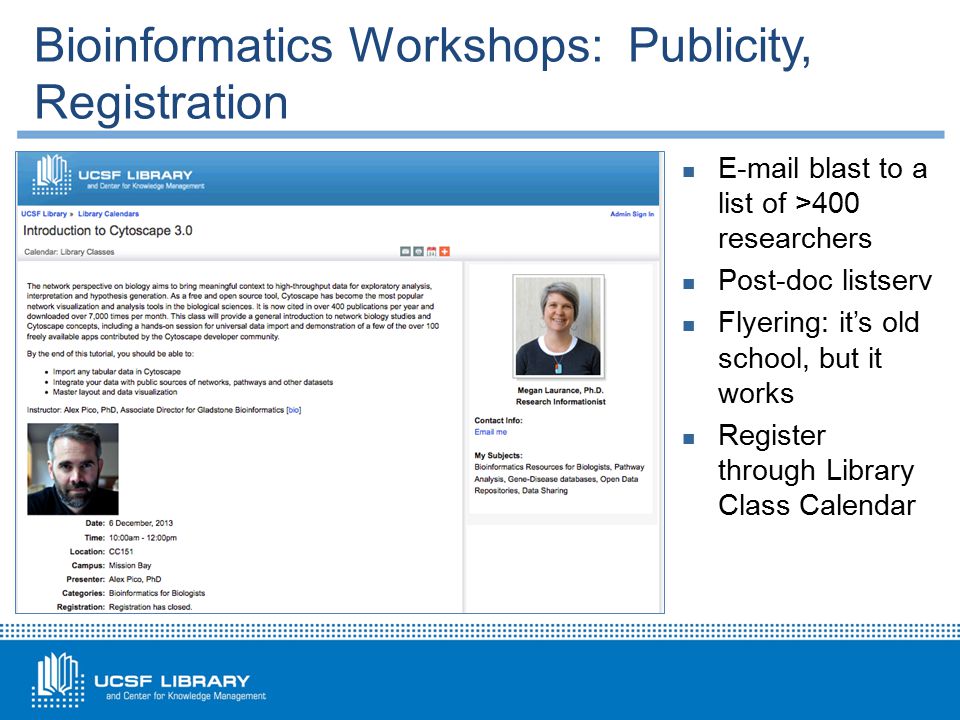This screenshot has width=960, height=720.
Task: Click the email envelope icon
Action: click(x=405, y=252)
